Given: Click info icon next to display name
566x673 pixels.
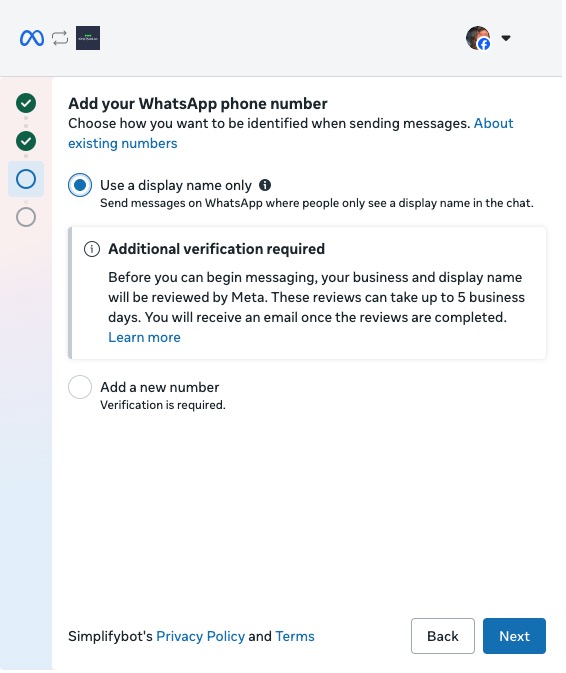Looking at the screenshot, I should point(265,185).
